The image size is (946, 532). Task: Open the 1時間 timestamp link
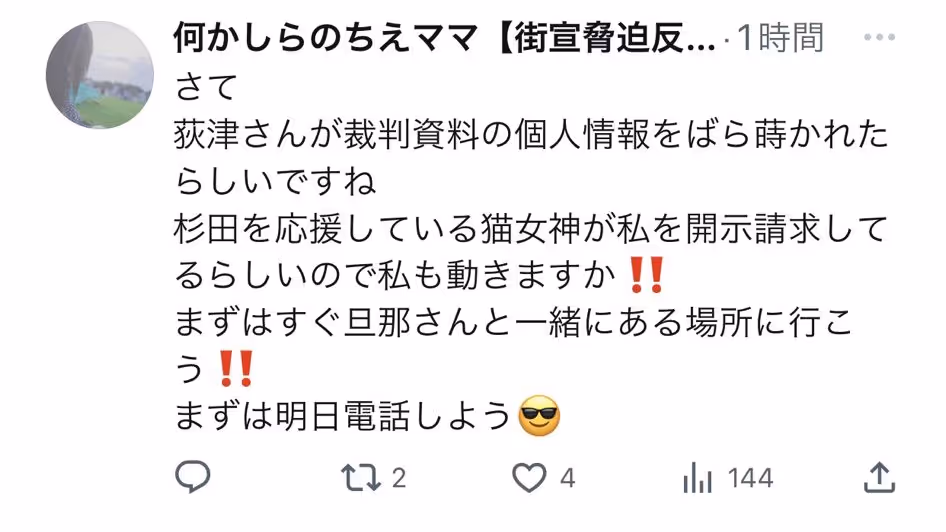(780, 37)
